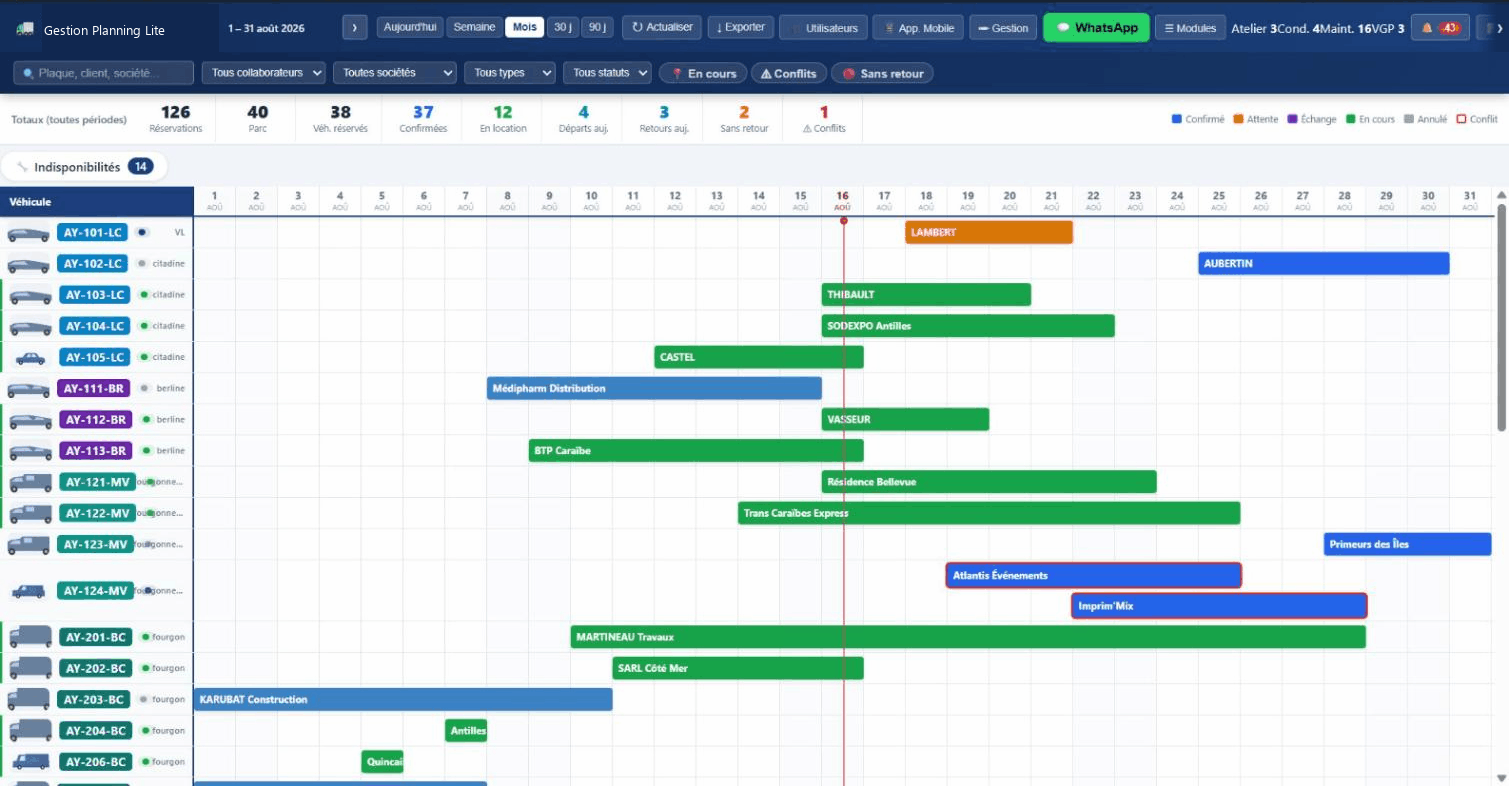Viewport: 1509px width, 786px height.
Task: Click the day 16 today column header
Action: pos(842,201)
